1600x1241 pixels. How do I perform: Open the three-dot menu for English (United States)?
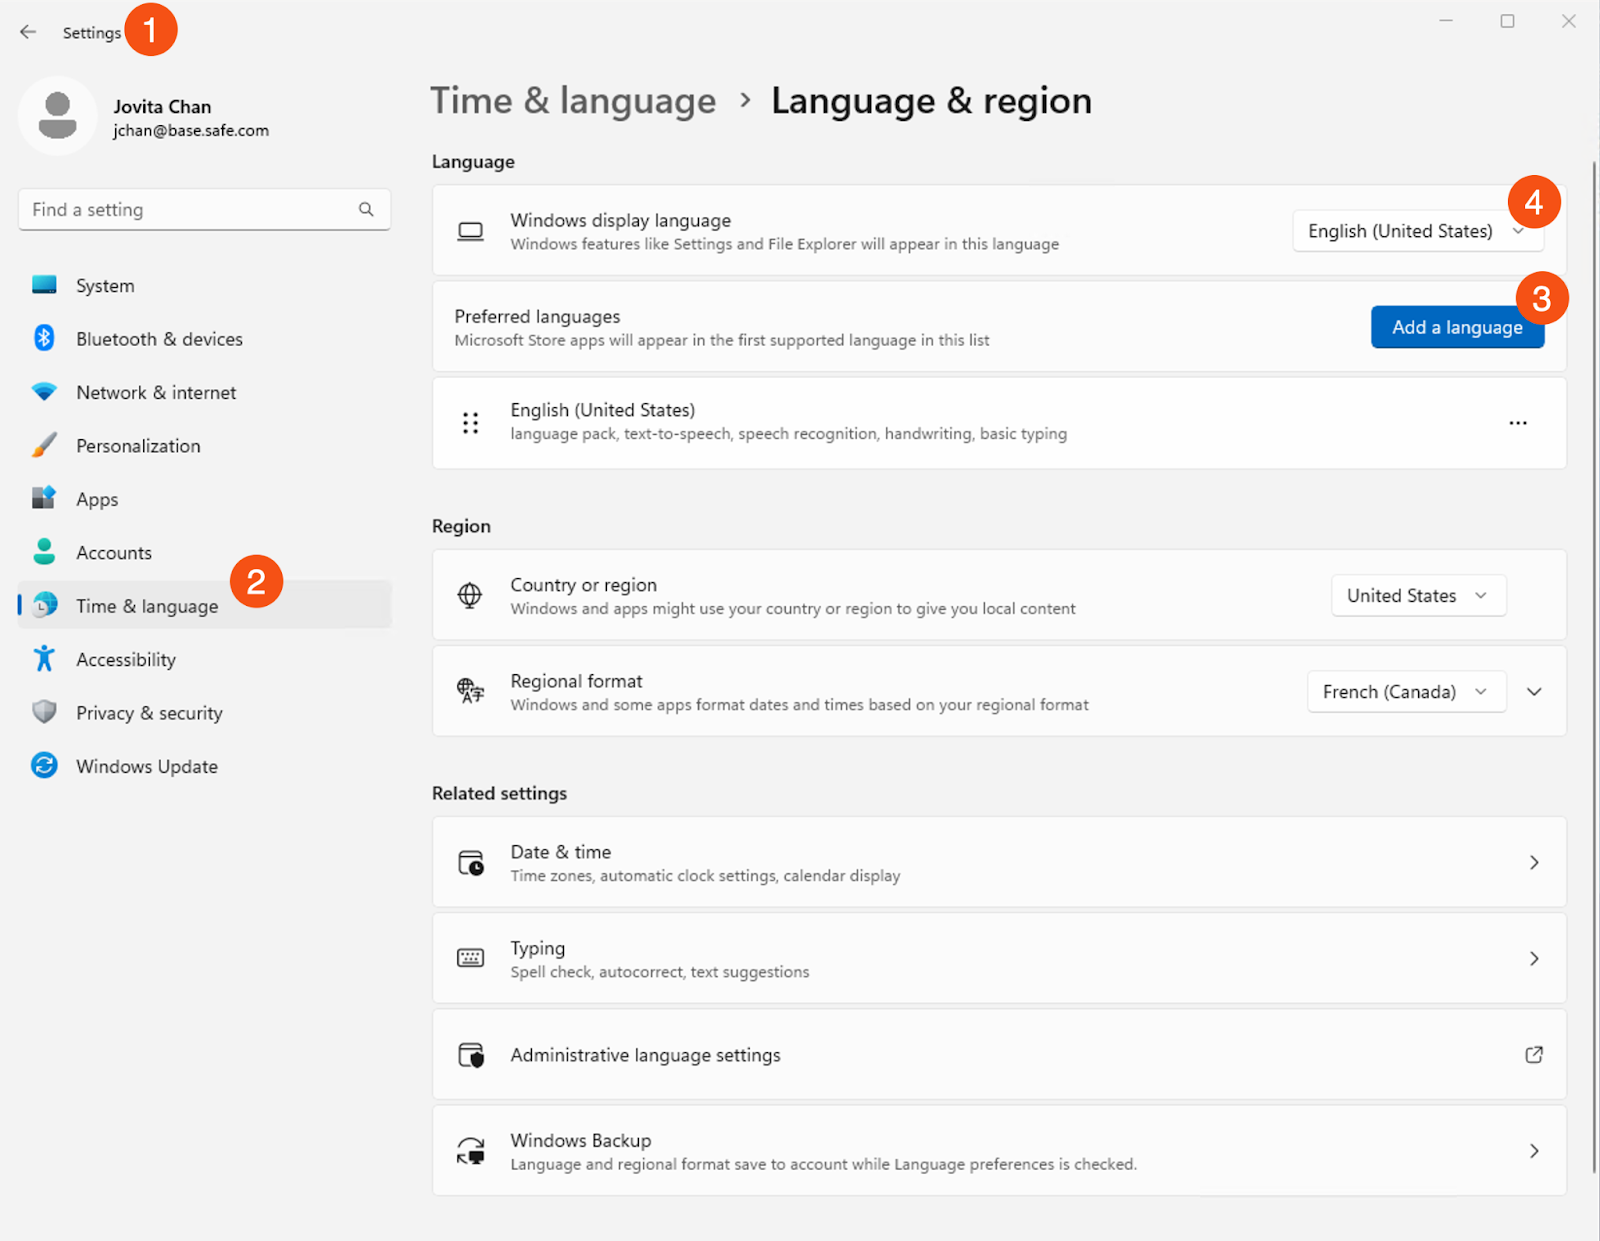(1517, 422)
